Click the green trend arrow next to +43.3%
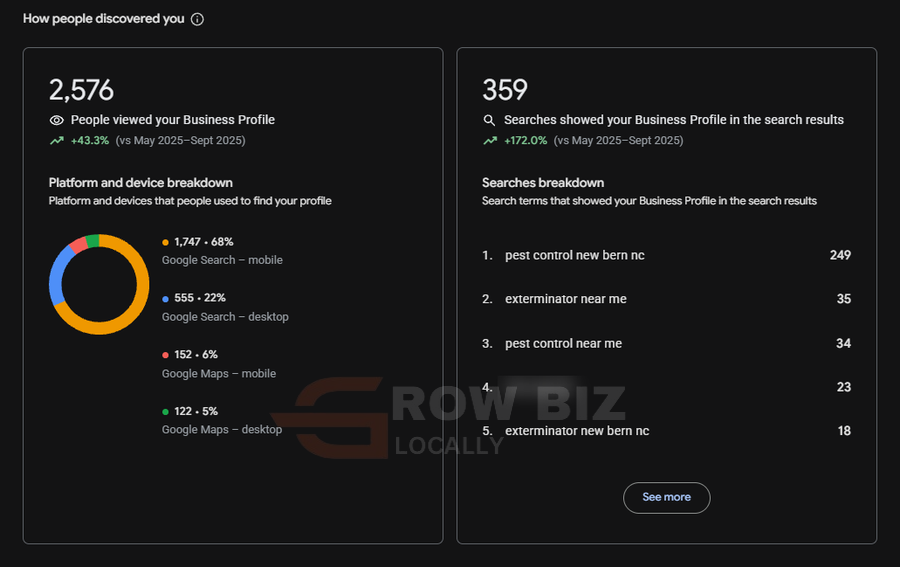 [x=57, y=141]
